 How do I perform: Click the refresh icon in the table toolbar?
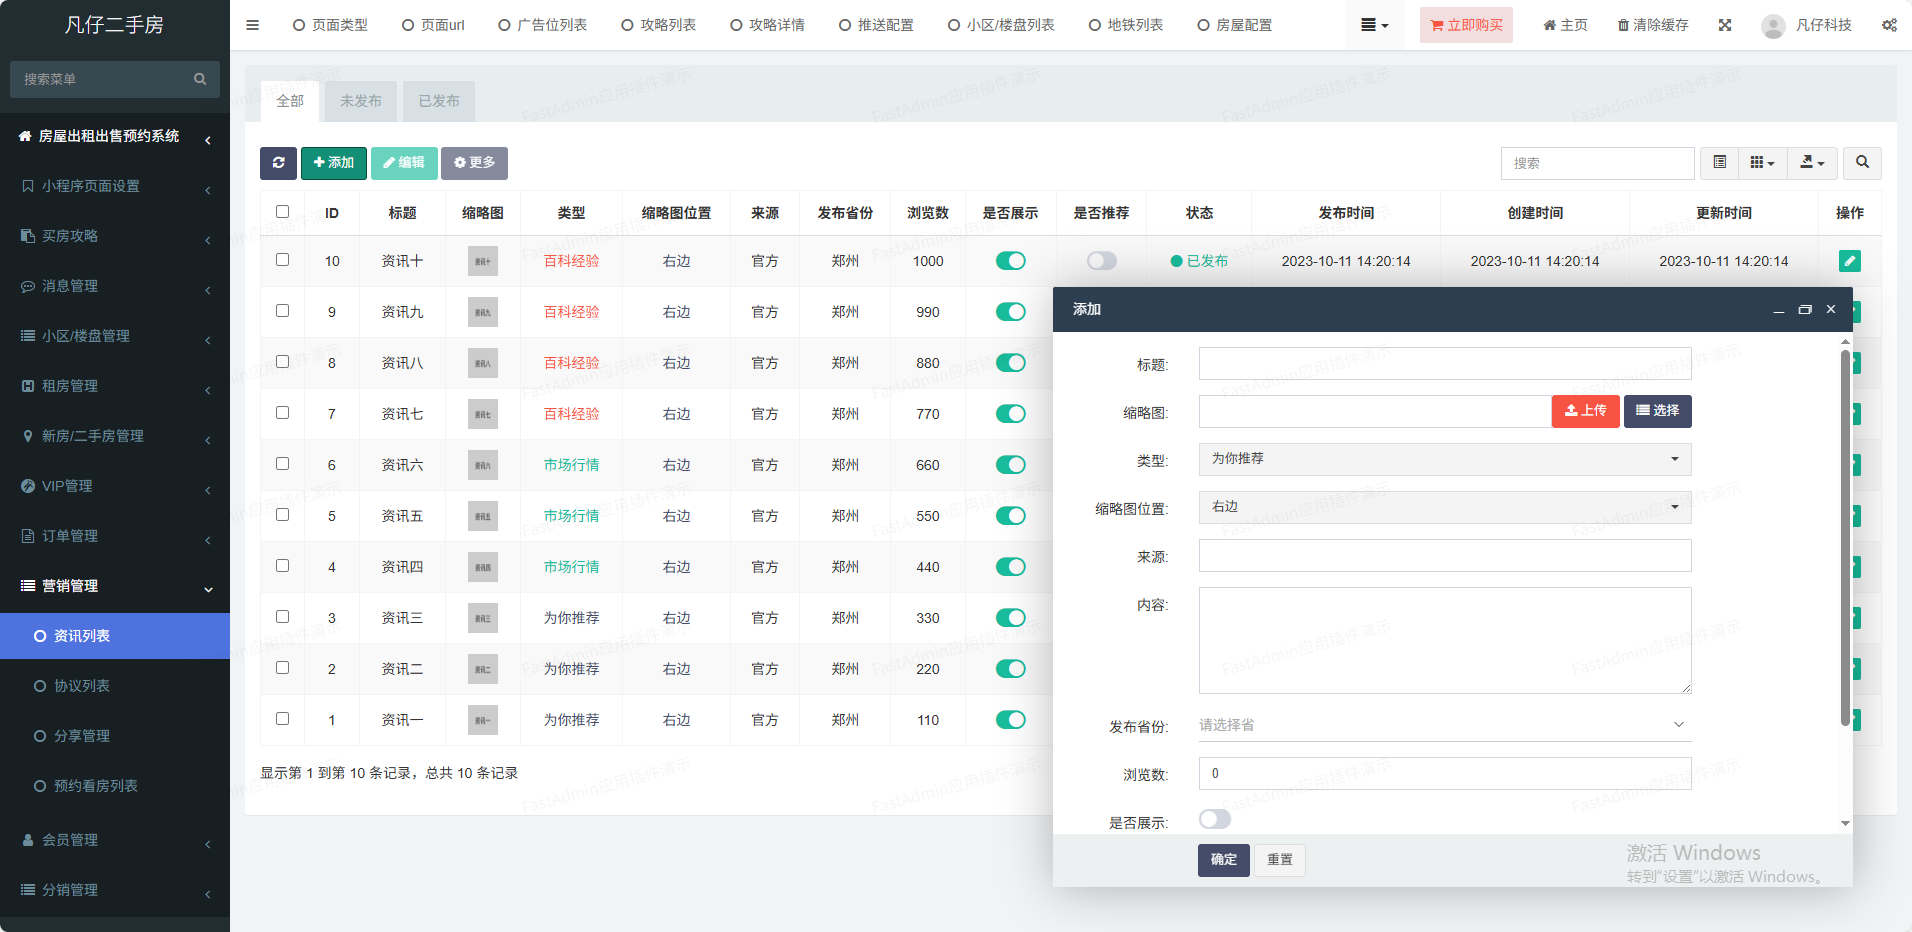[x=278, y=163]
